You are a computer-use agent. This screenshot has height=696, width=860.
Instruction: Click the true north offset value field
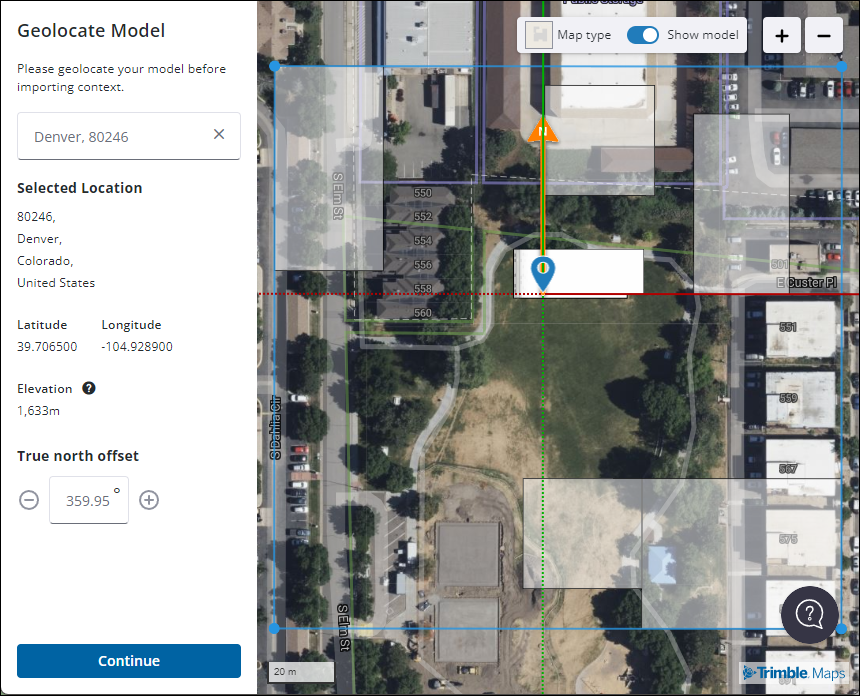point(88,500)
